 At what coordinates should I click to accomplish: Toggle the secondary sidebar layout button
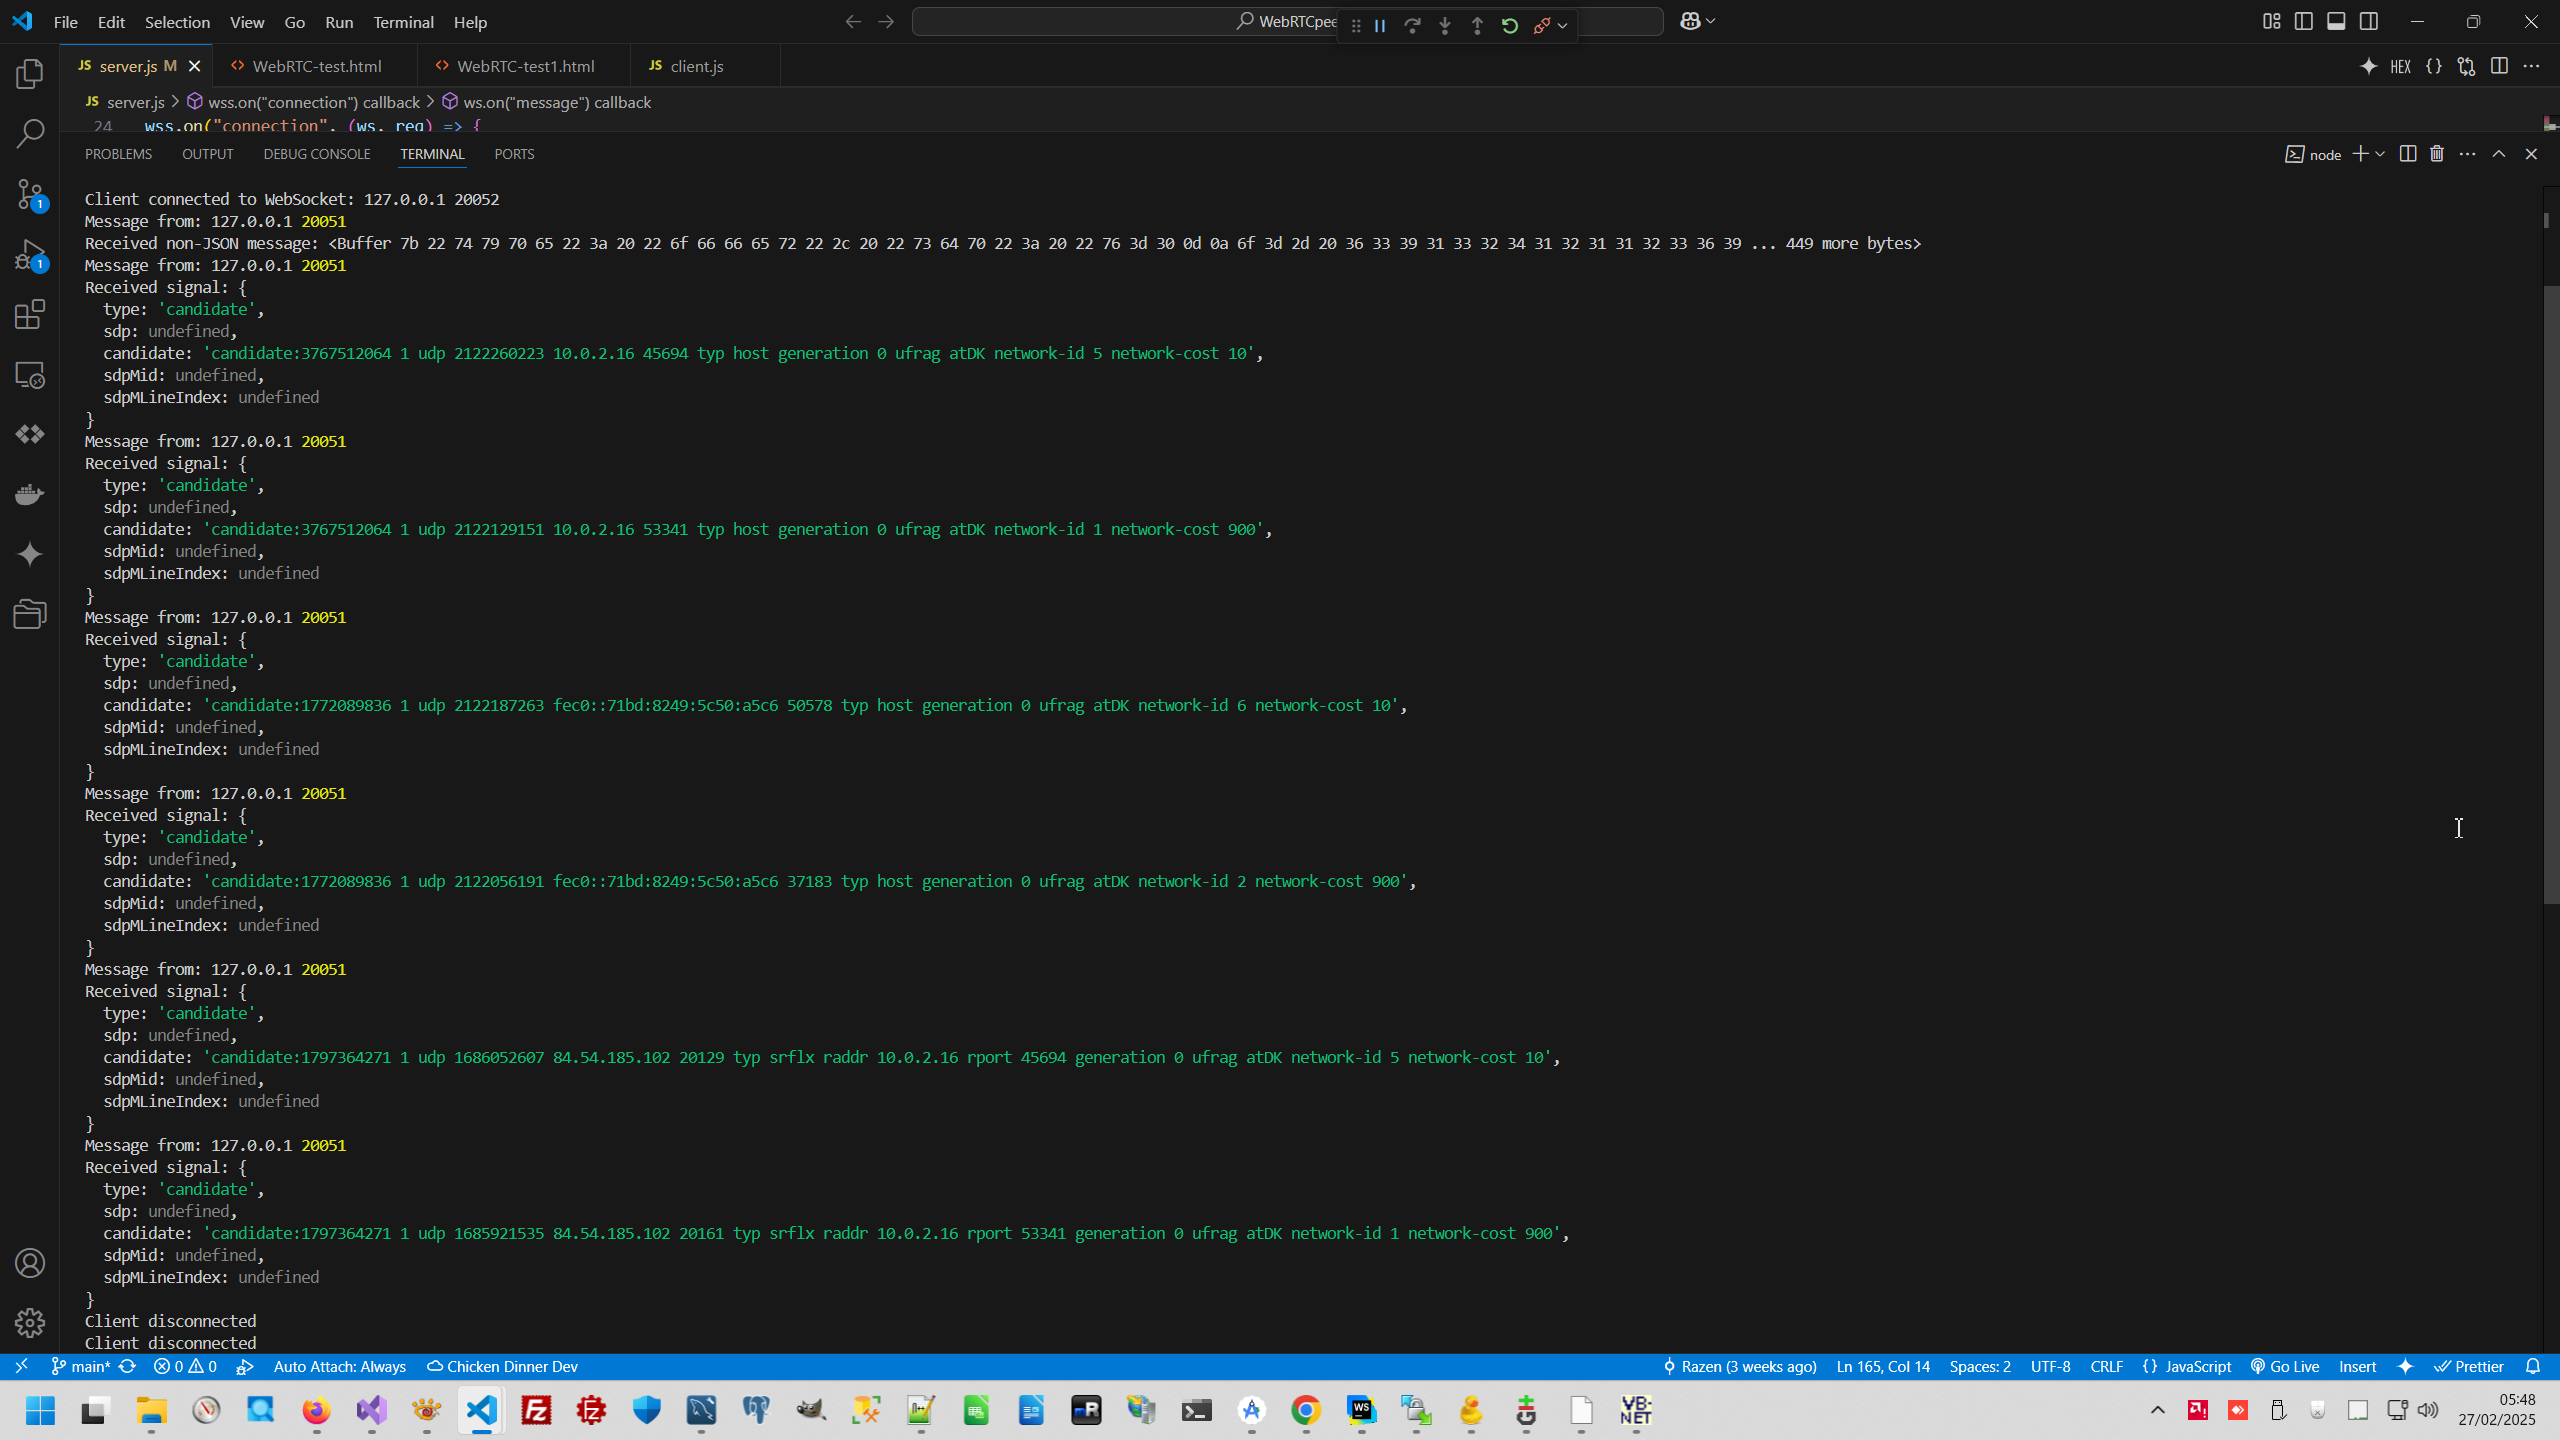click(2369, 21)
